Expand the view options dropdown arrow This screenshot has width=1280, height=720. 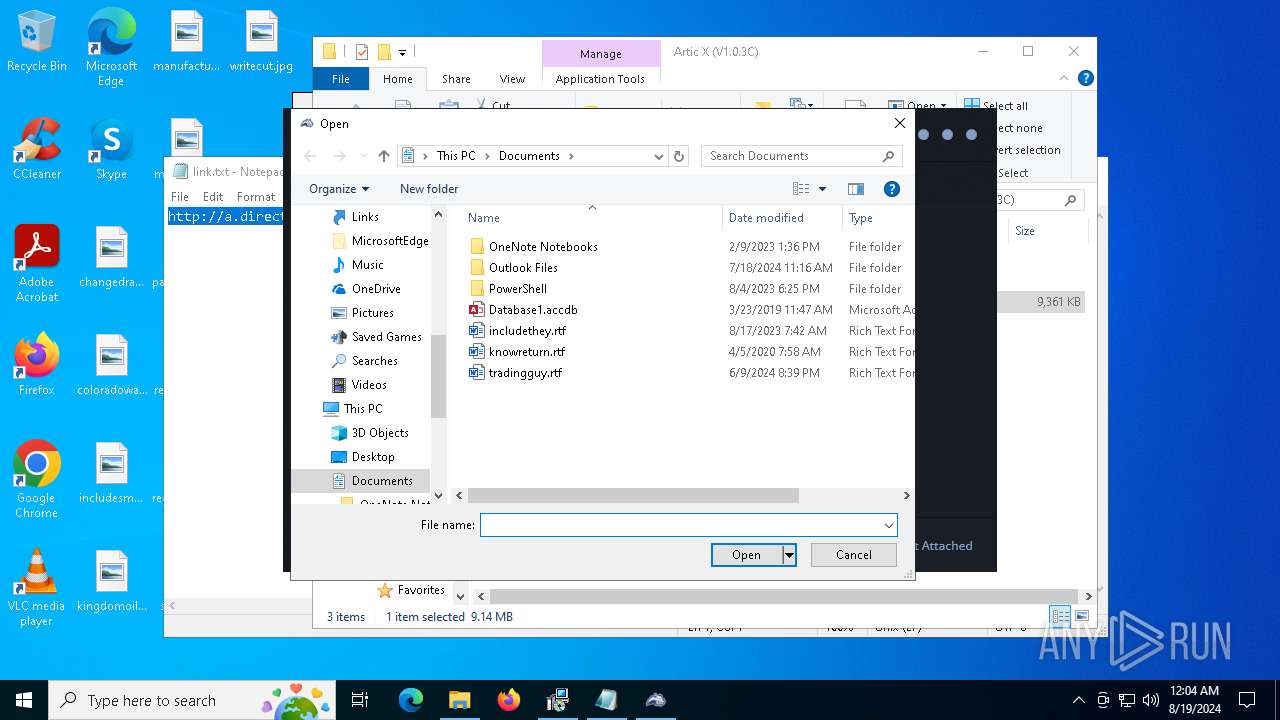pyautogui.click(x=823, y=189)
